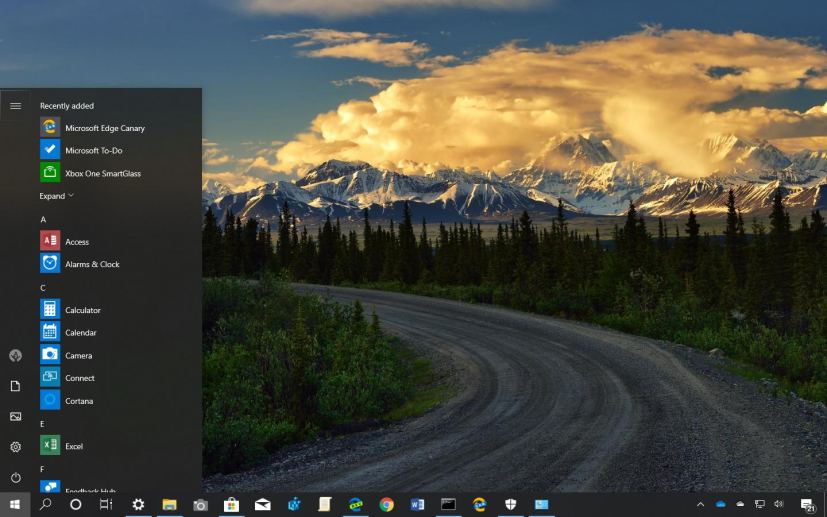Open Power options in Start menu
Screen dimensions: 827x517
(15, 477)
